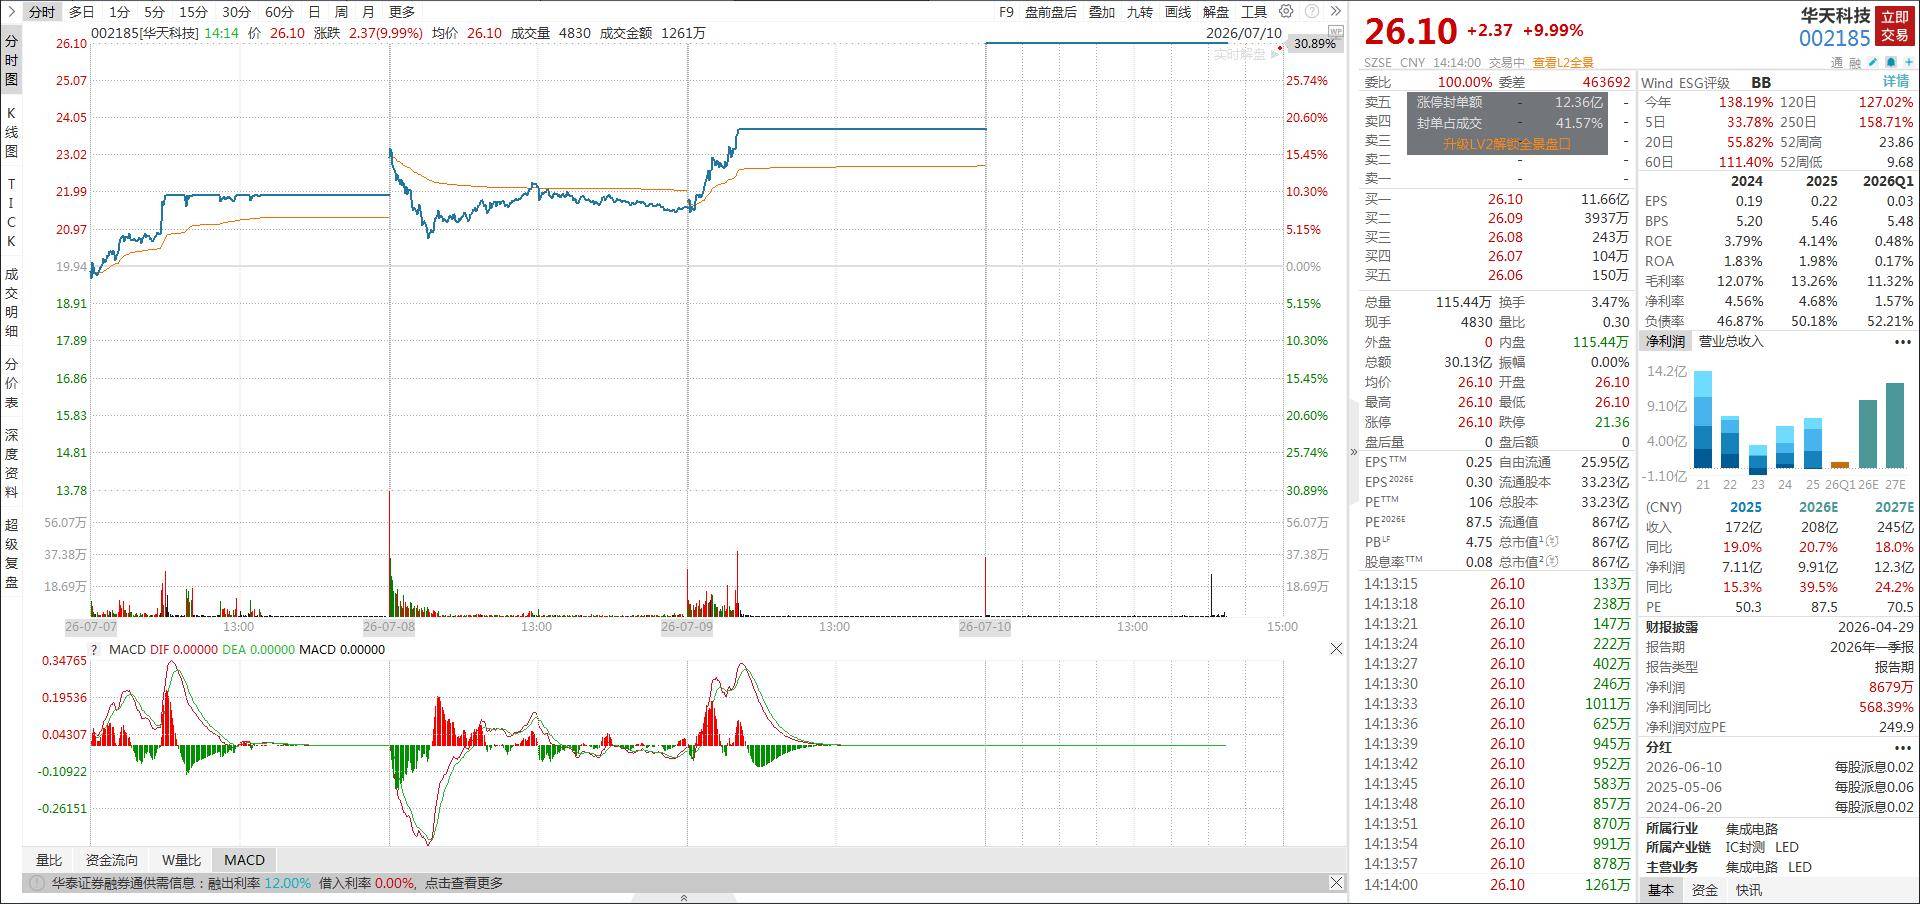Click the help question mark icon
Viewport: 1920px width, 904px height.
(1311, 12)
